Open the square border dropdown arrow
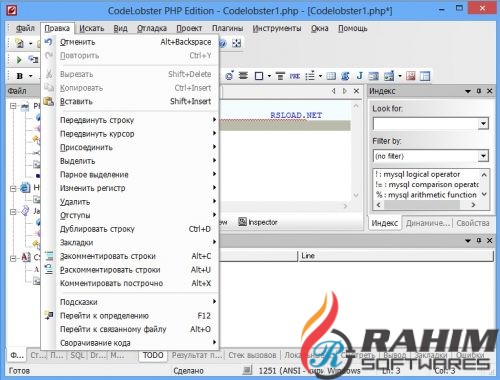The width and height of the screenshot is (500, 380). 269,76
